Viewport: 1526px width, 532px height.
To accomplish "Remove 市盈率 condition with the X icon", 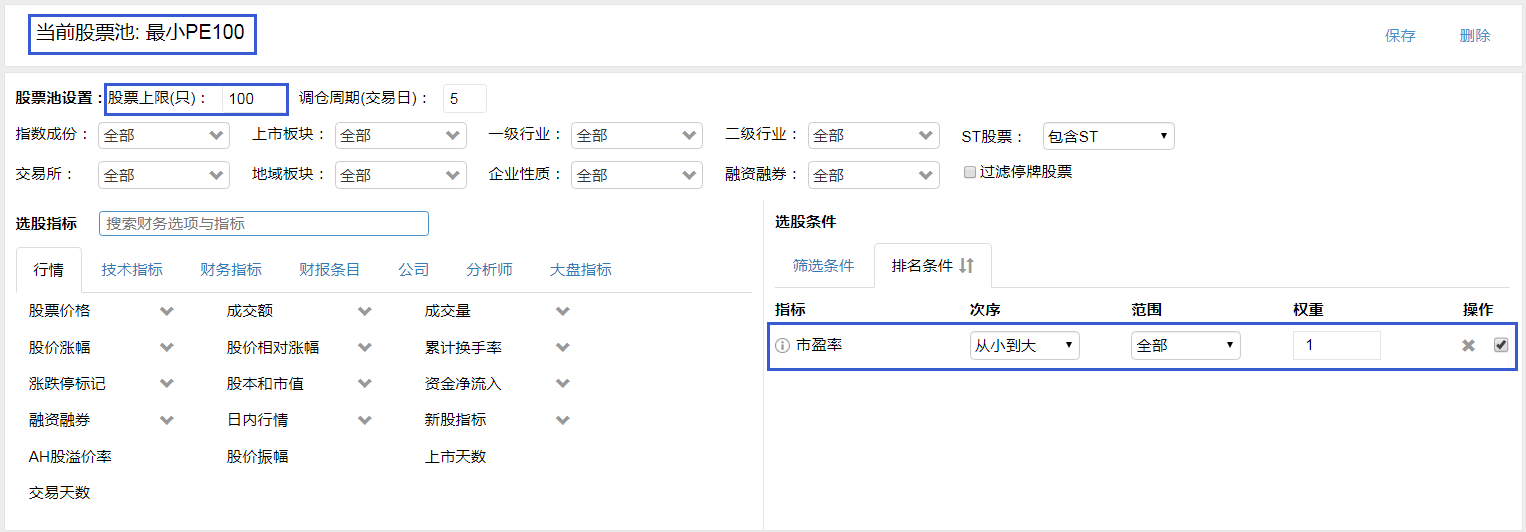I will tap(1468, 345).
